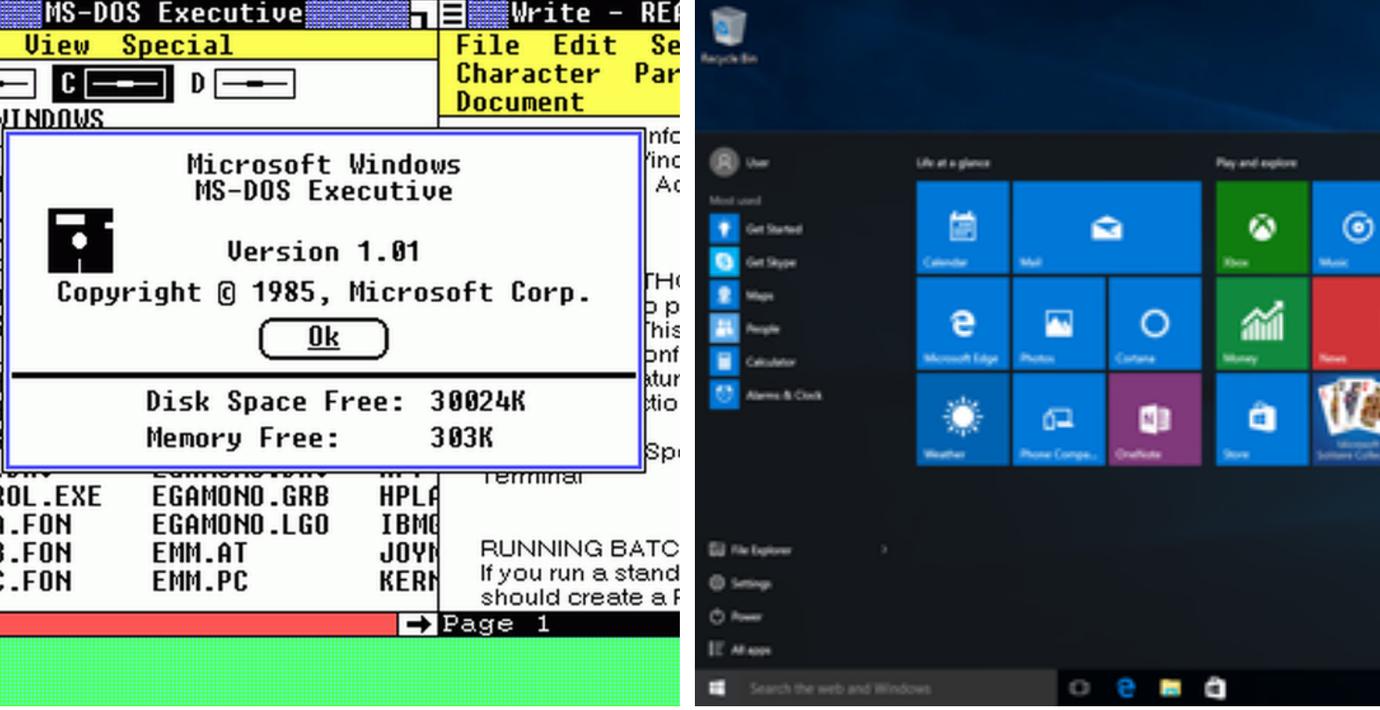Viewport: 1380px width, 710px height.
Task: Select drive C in MS-DOS Executive
Action: 113,84
